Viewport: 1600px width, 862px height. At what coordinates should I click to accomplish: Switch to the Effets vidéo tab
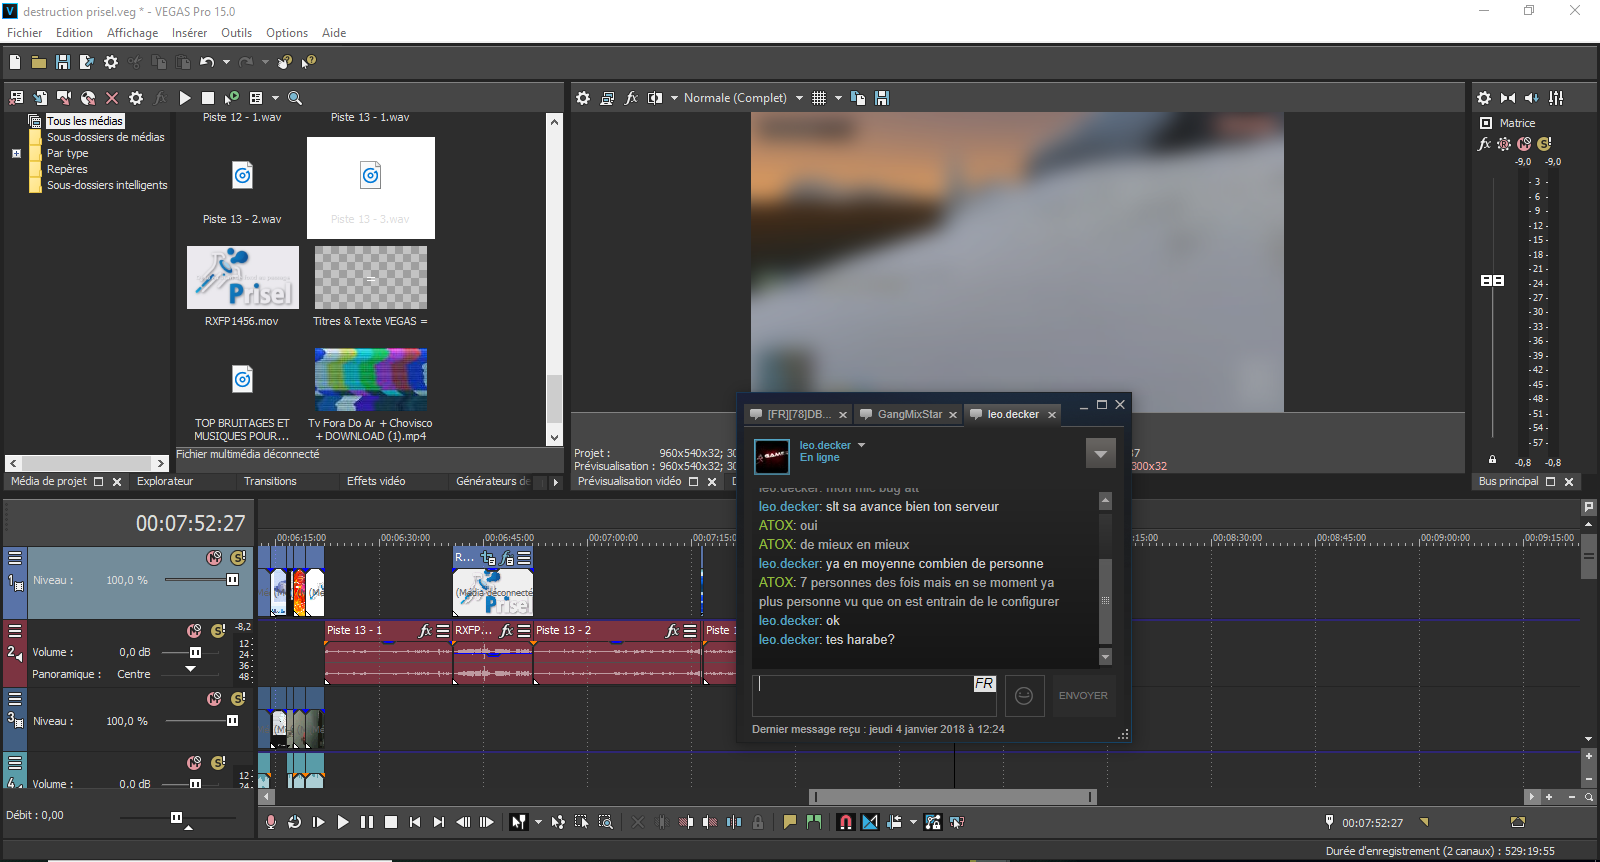coord(376,481)
